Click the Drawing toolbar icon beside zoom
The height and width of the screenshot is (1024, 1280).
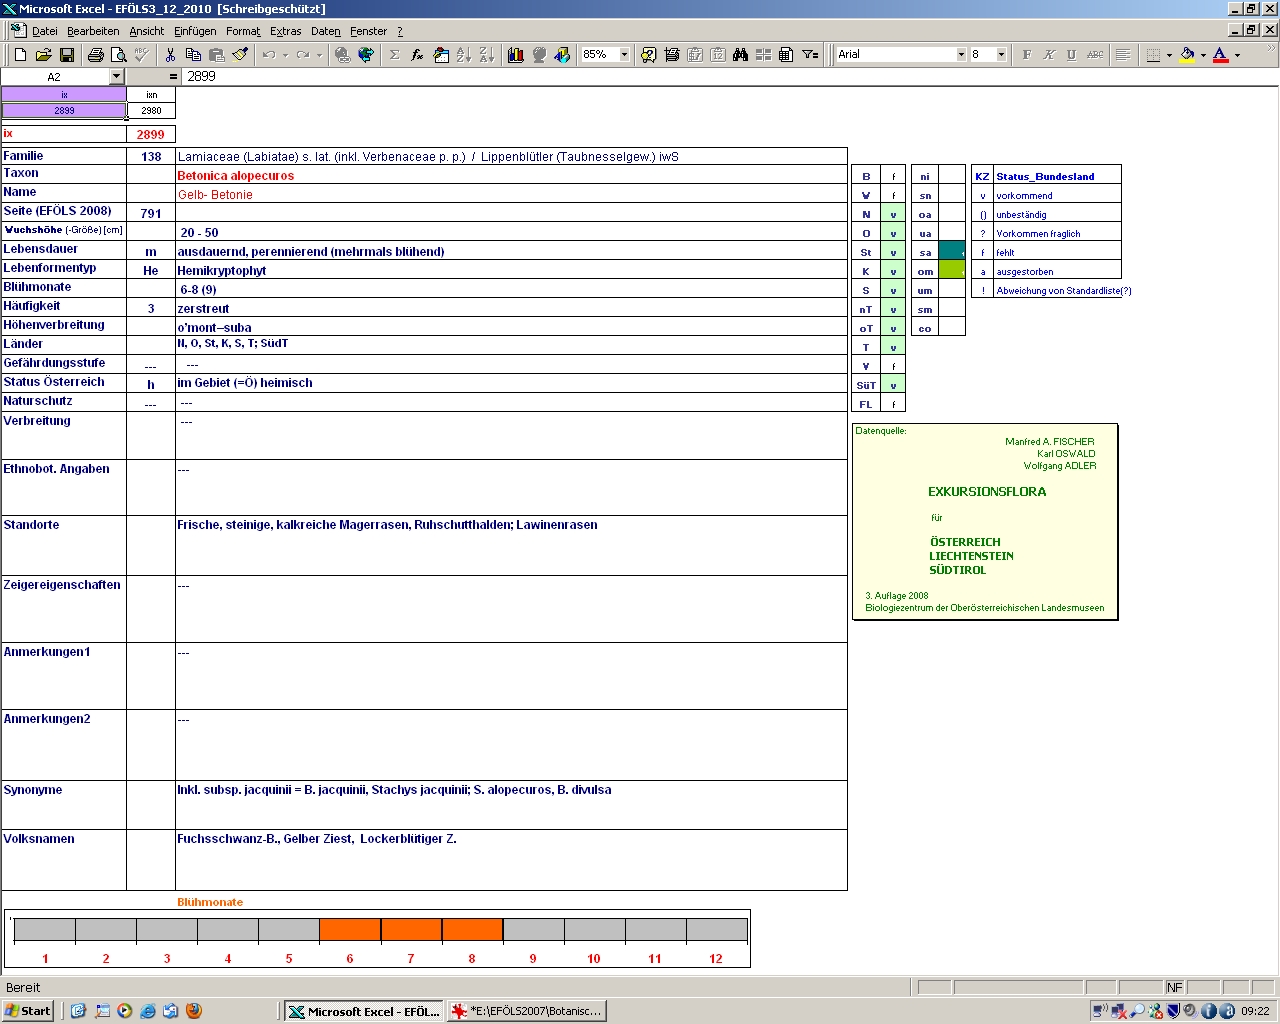pos(562,55)
